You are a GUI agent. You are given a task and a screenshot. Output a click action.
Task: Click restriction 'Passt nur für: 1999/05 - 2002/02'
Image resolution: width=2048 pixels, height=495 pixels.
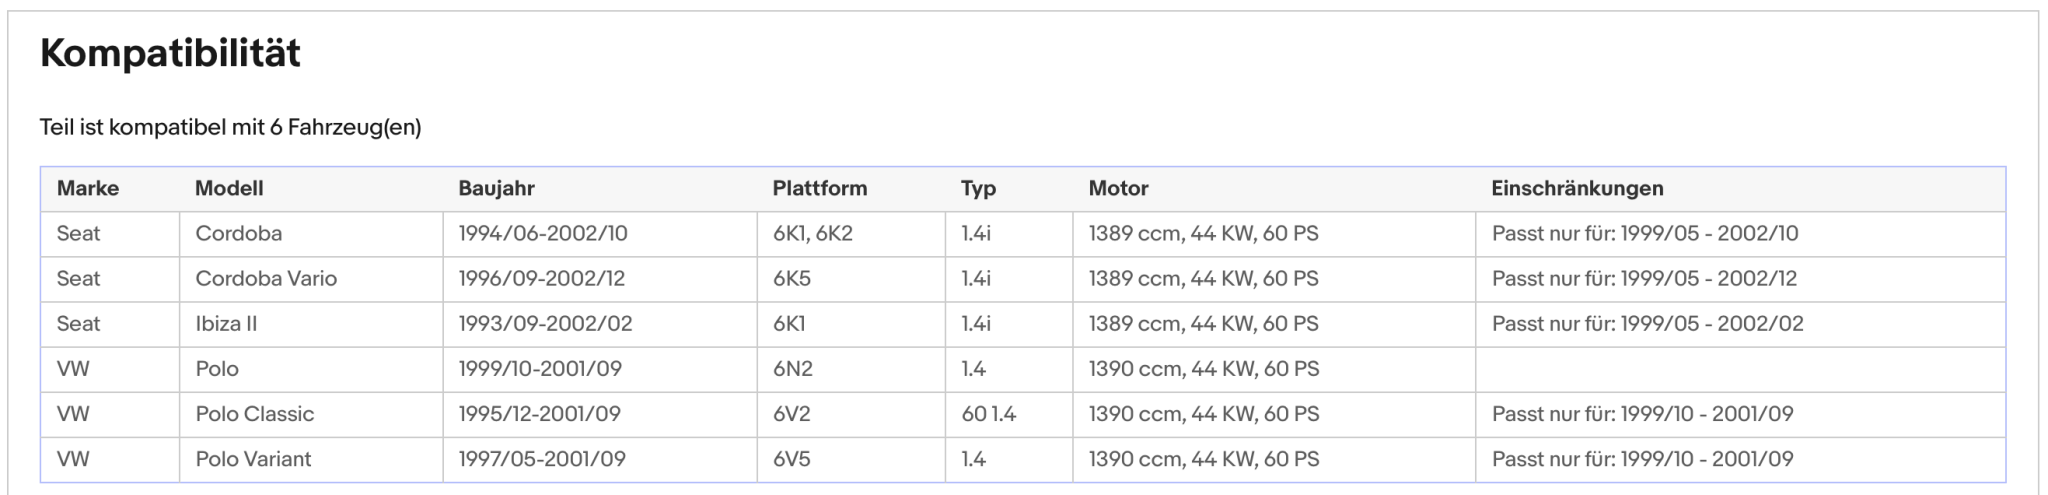(1648, 324)
